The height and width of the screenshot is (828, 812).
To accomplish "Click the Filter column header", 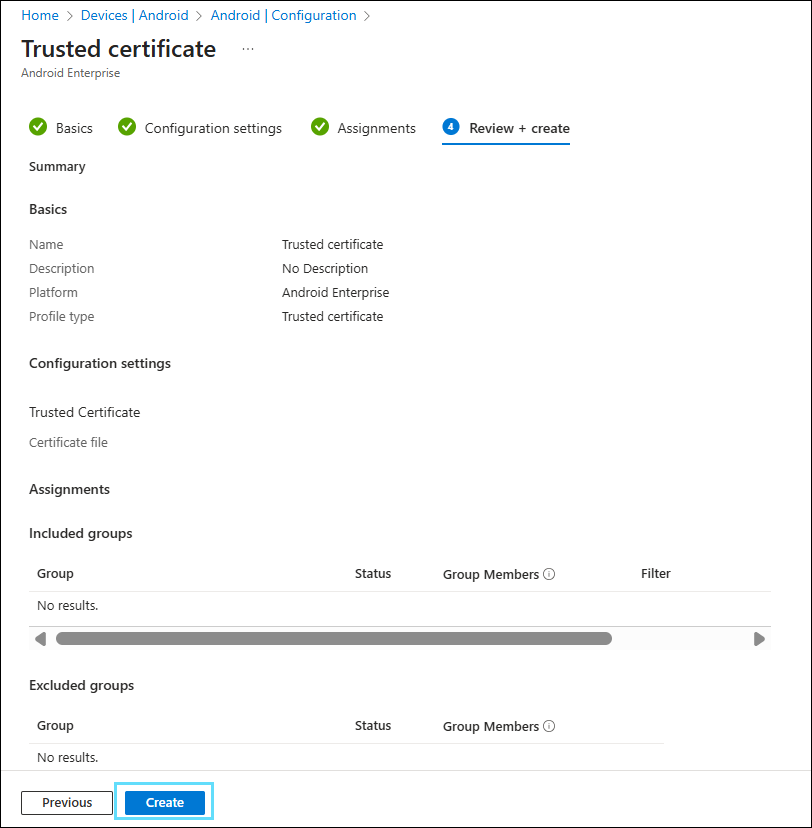I will tap(655, 574).
